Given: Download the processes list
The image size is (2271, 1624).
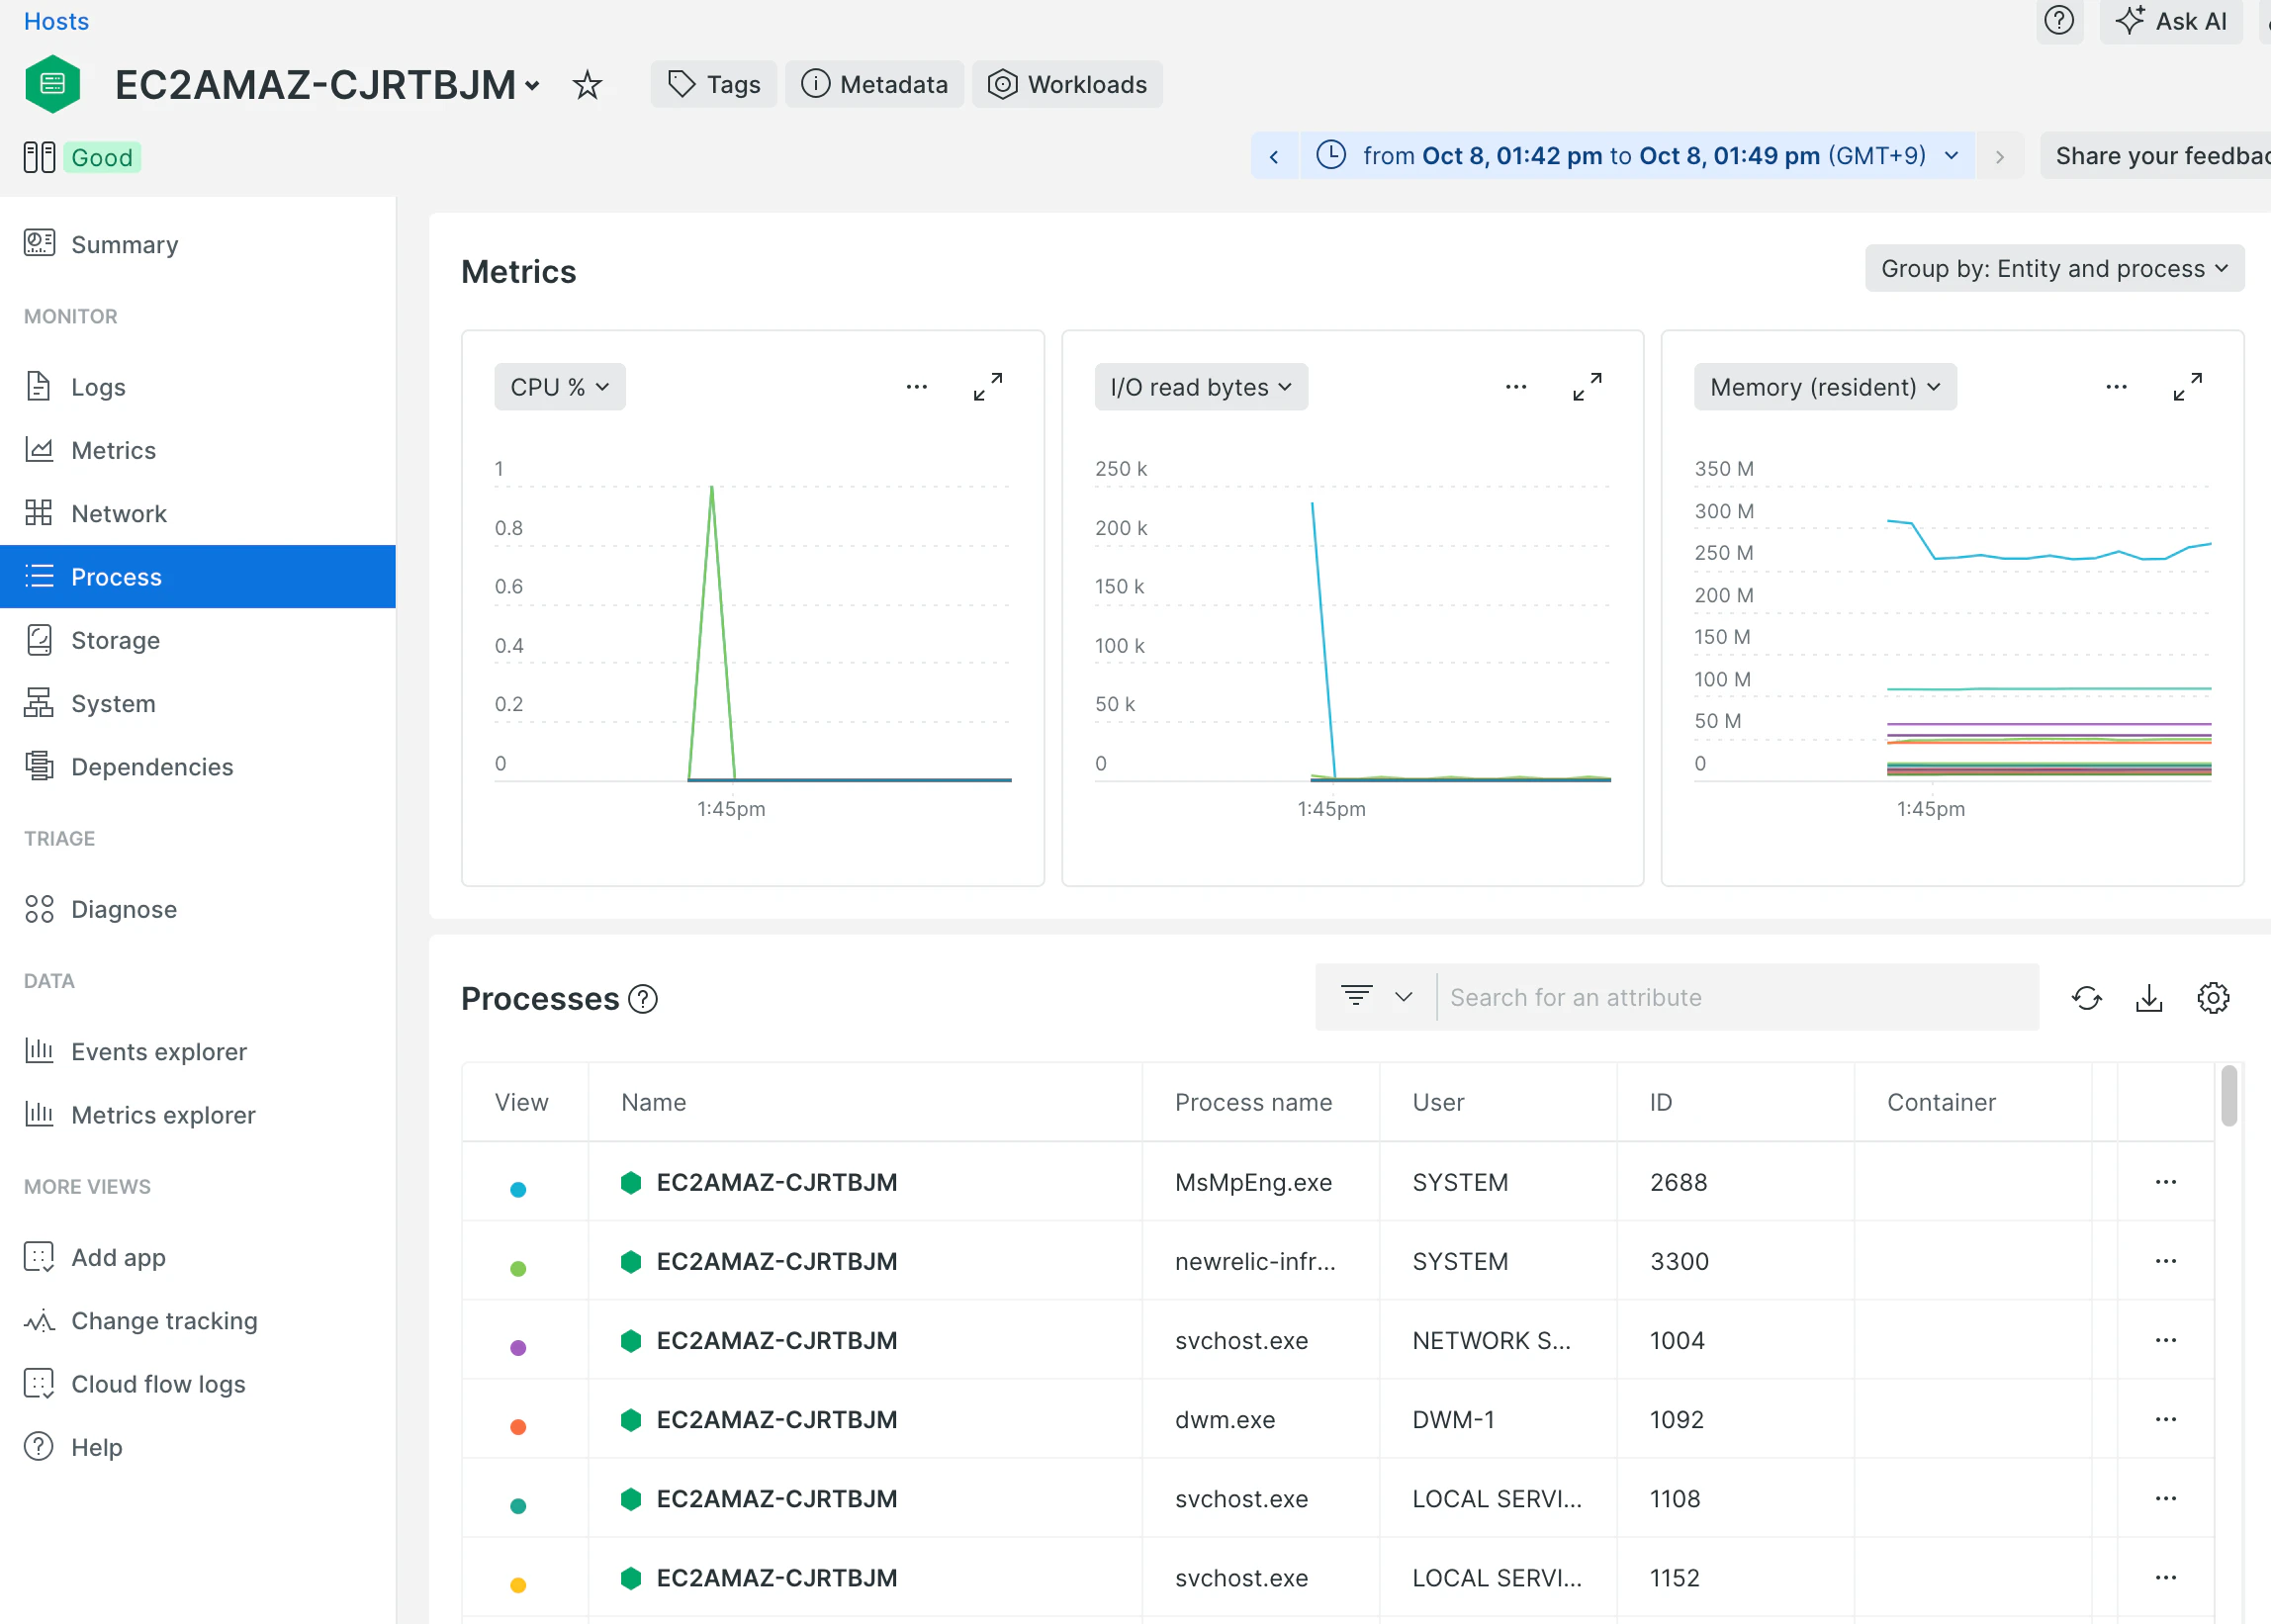Looking at the screenshot, I should tap(2149, 998).
